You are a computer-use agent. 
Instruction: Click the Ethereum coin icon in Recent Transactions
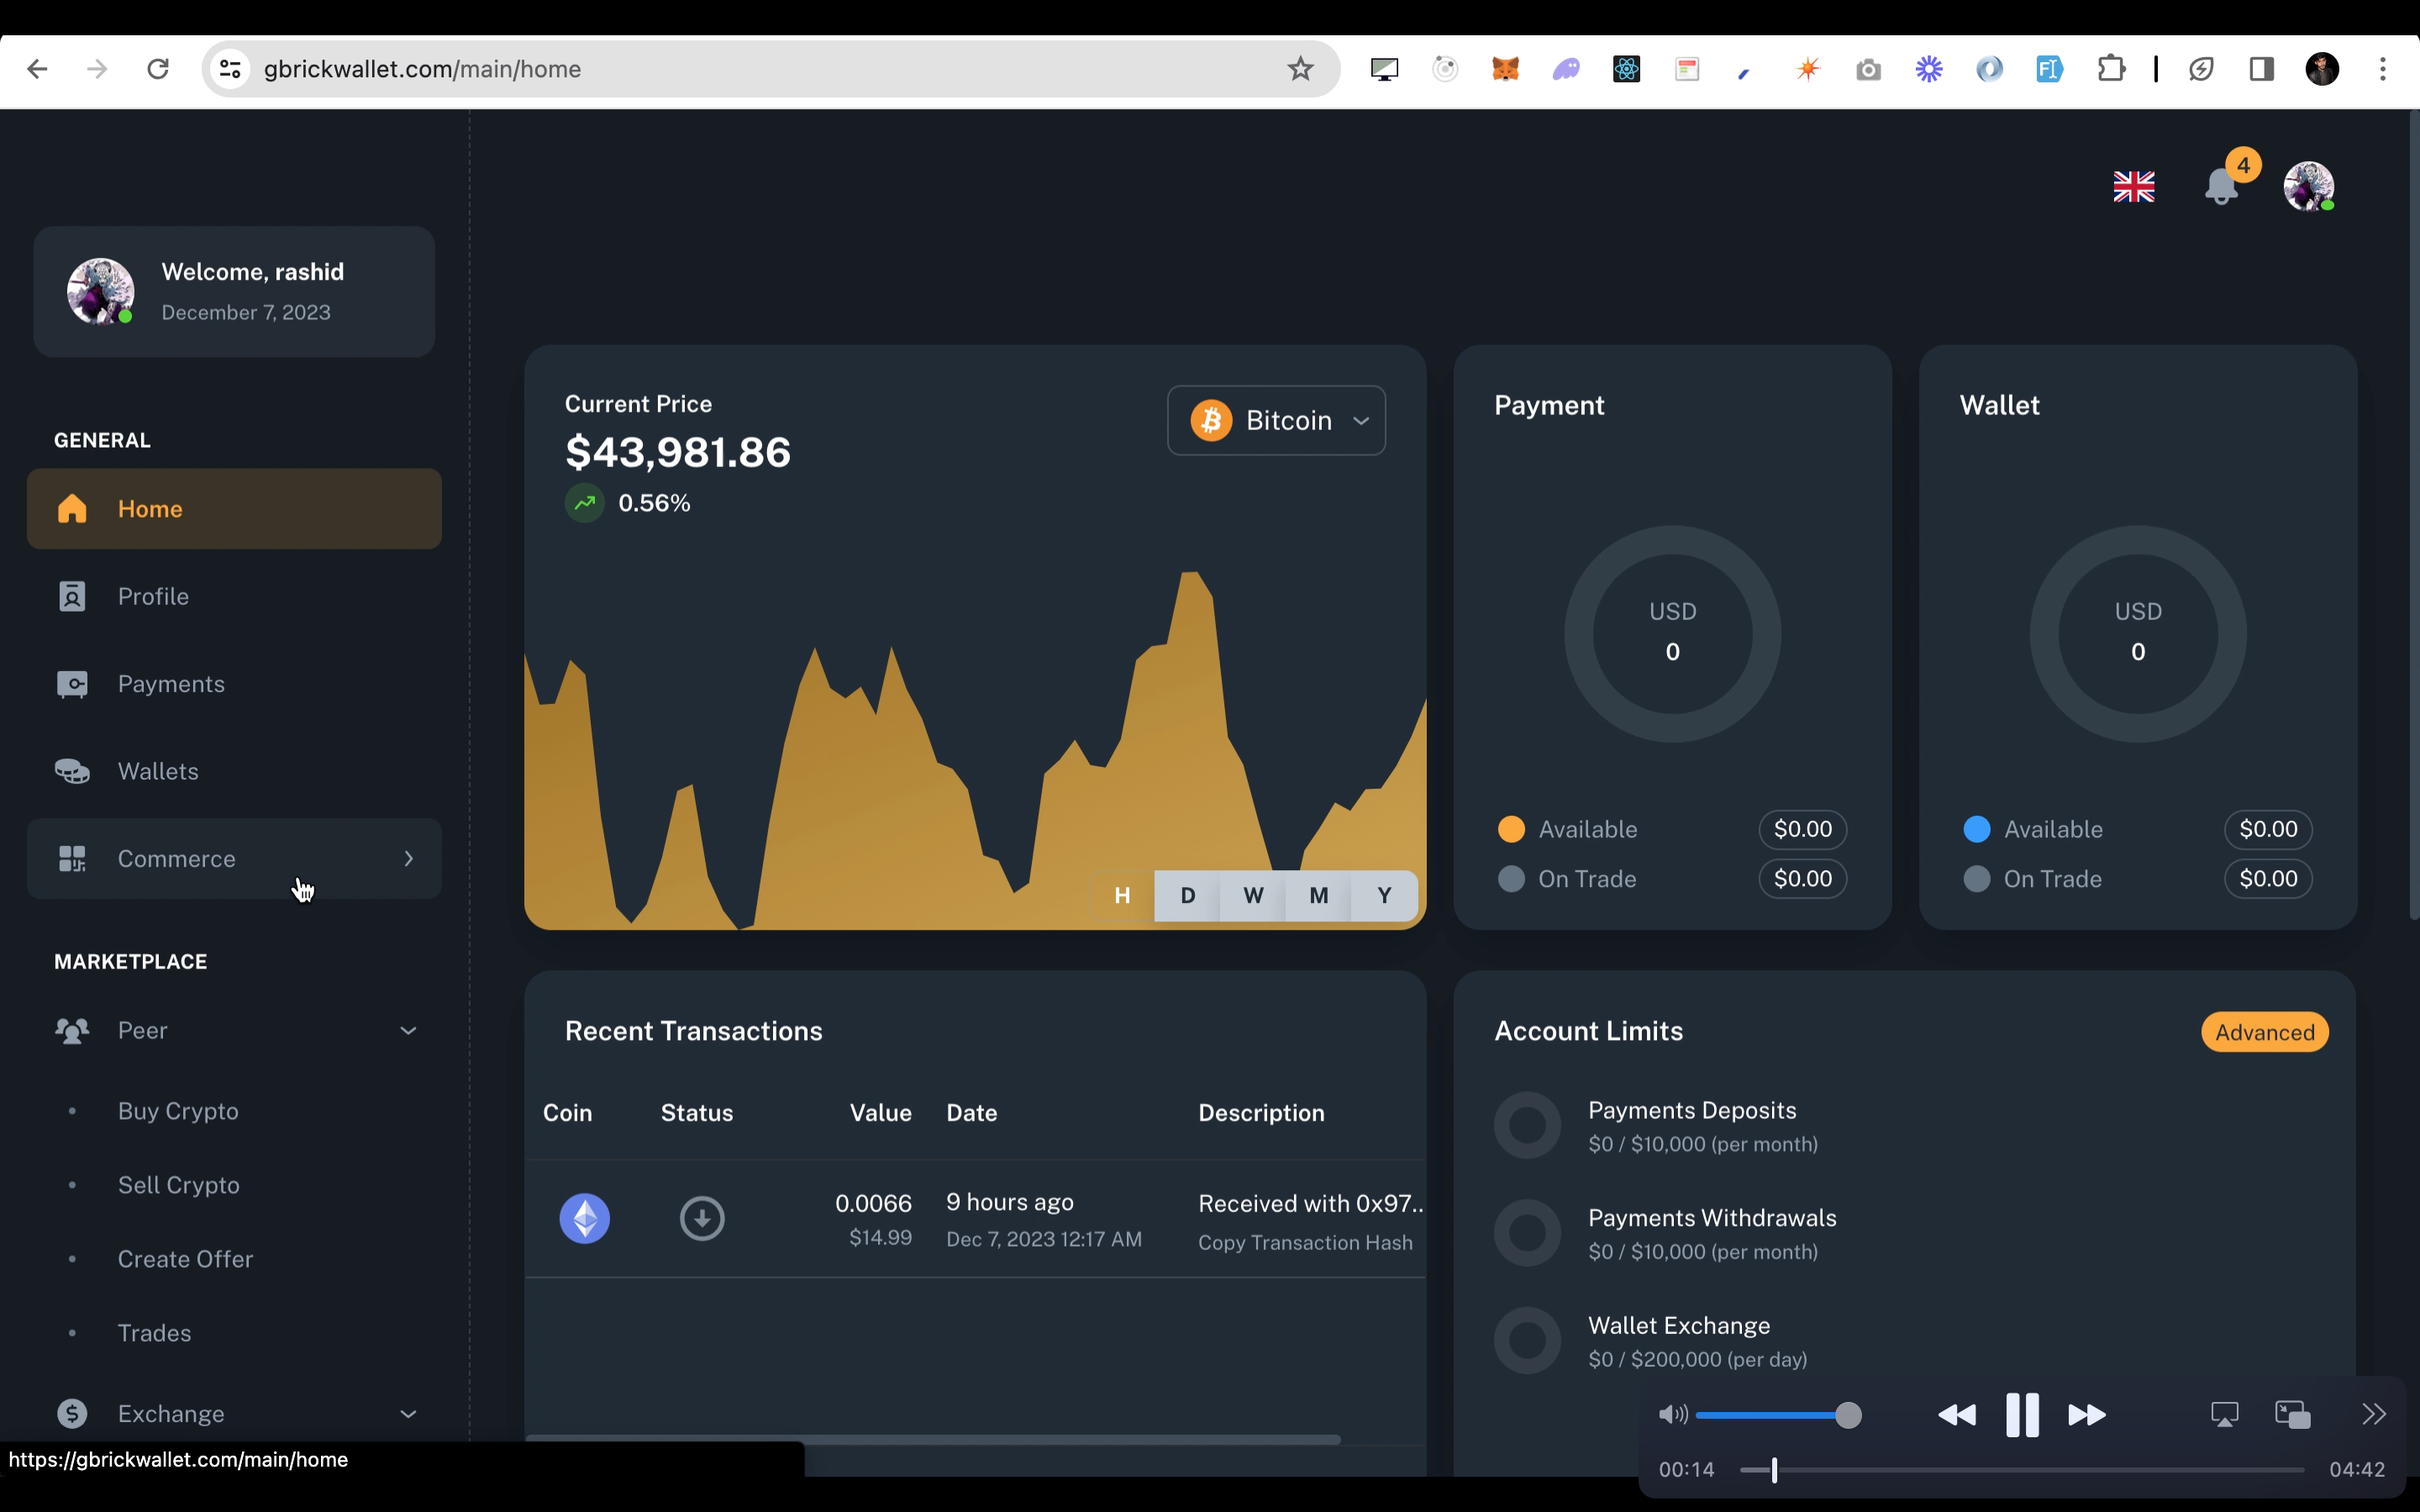pos(585,1218)
